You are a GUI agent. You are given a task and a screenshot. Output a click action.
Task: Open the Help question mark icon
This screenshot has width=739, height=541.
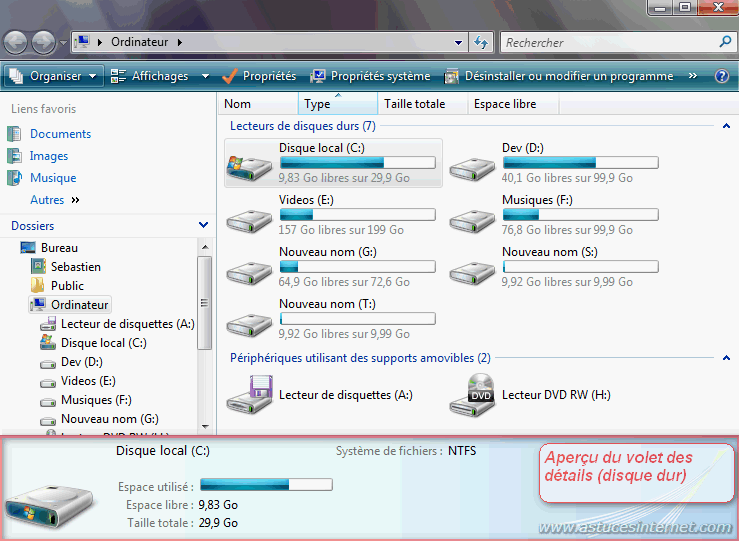pos(722,76)
